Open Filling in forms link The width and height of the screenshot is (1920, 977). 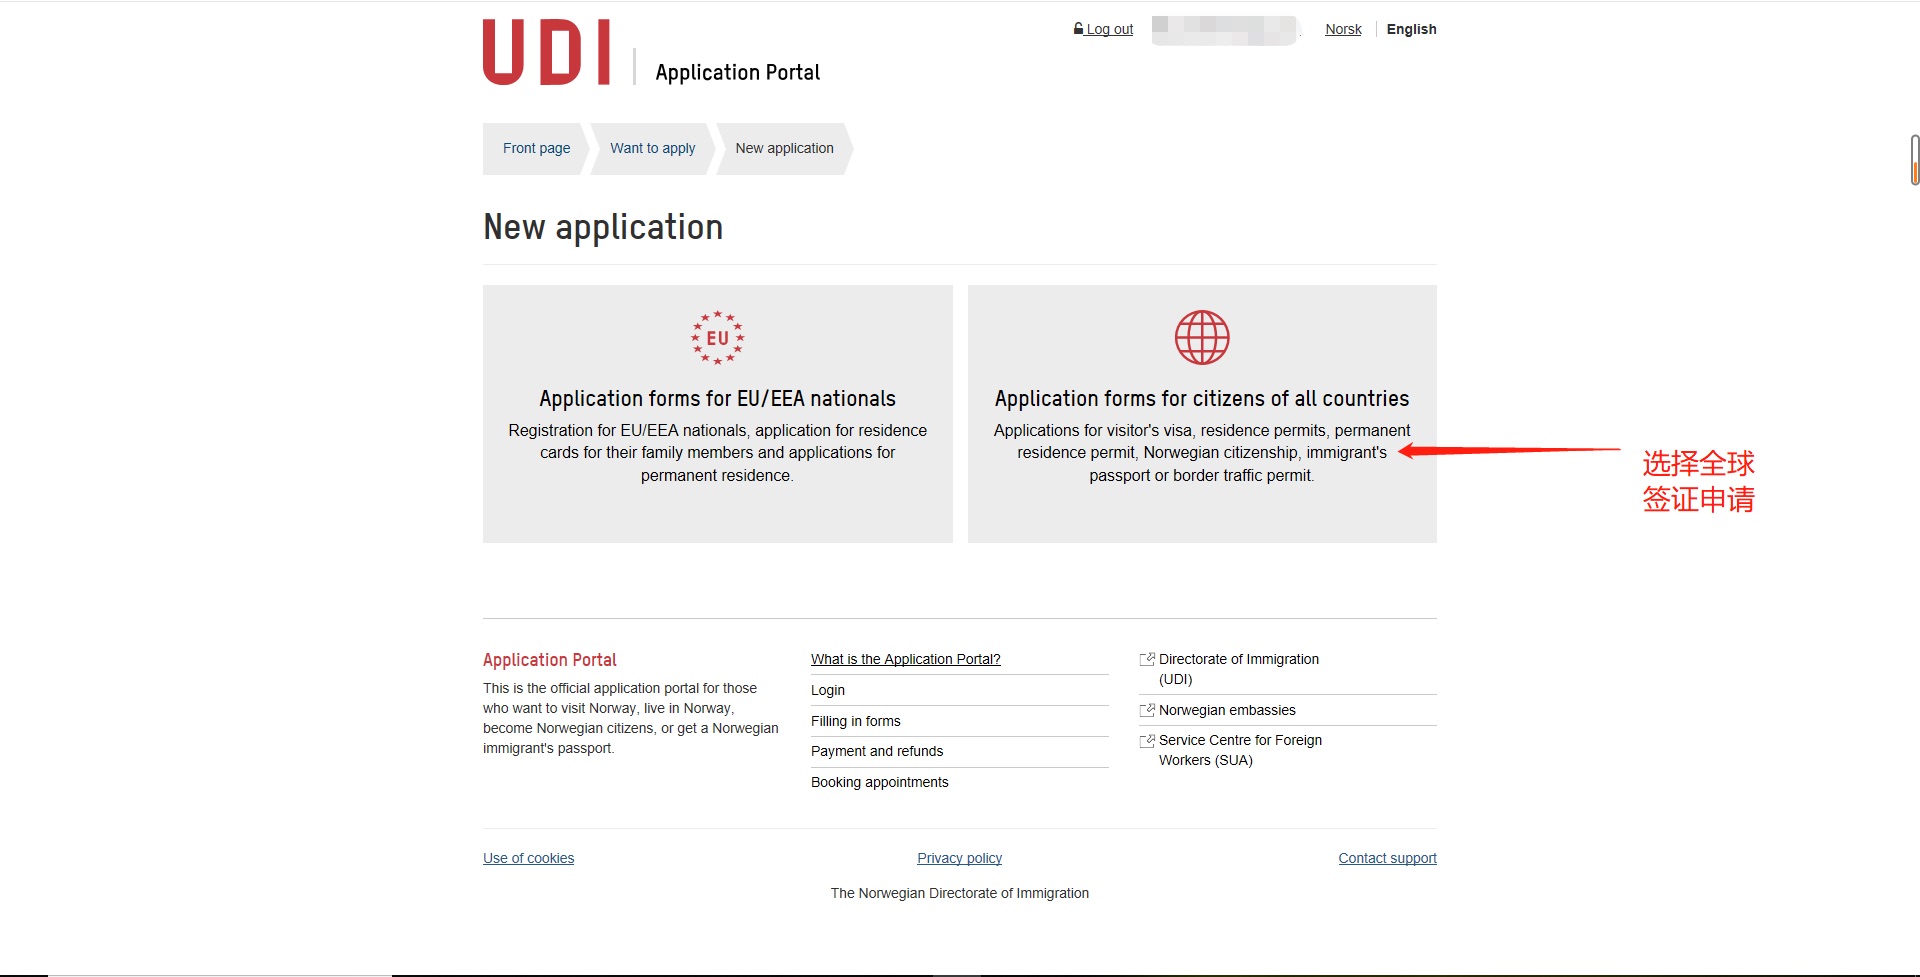[855, 721]
